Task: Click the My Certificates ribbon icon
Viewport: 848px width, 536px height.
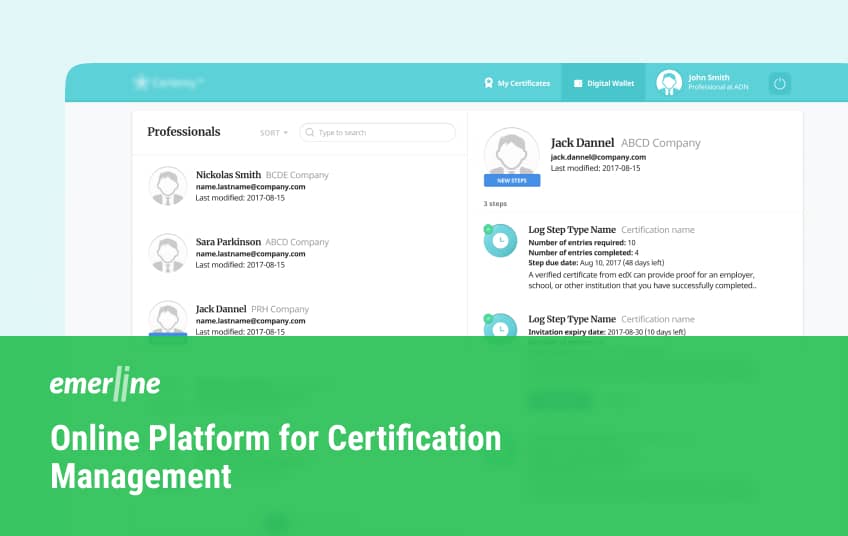Action: point(488,83)
